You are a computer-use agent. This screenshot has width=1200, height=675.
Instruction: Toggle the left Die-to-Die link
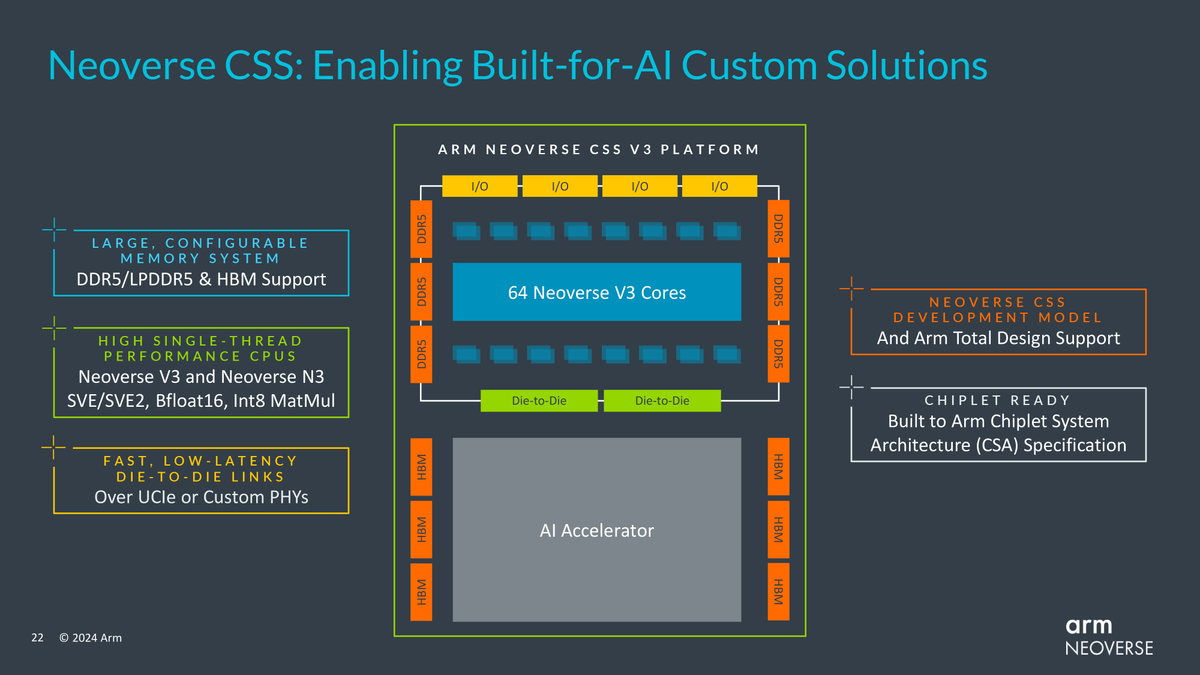[539, 400]
